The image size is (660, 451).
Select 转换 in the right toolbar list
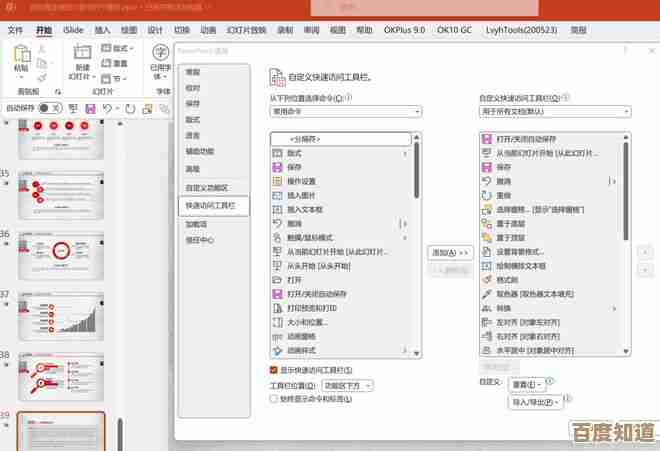point(551,308)
